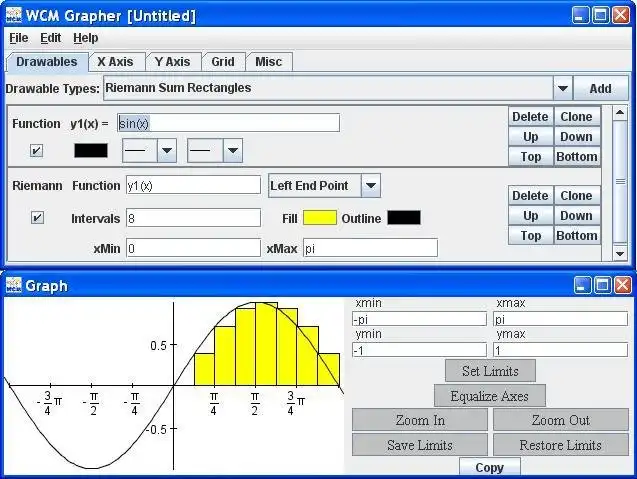Click the Riemann xMax input field
The width and height of the screenshot is (637, 479).
tap(370, 248)
